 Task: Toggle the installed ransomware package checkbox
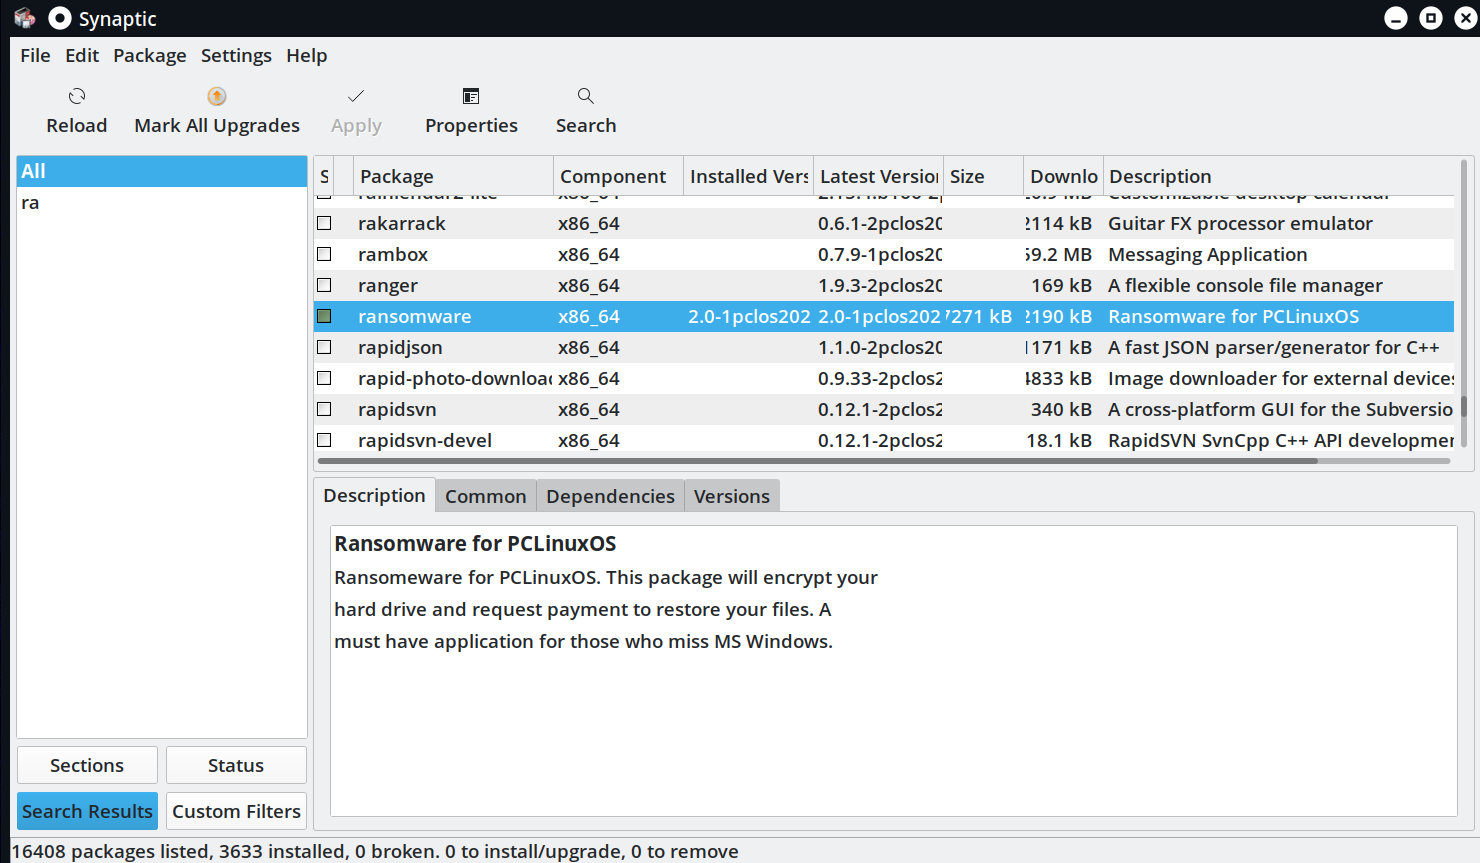(x=324, y=316)
